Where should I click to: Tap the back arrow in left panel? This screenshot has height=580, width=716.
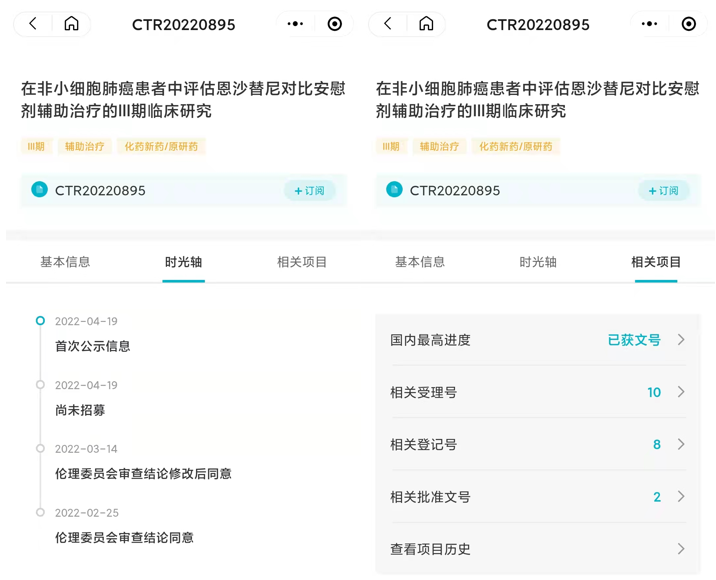click(33, 24)
